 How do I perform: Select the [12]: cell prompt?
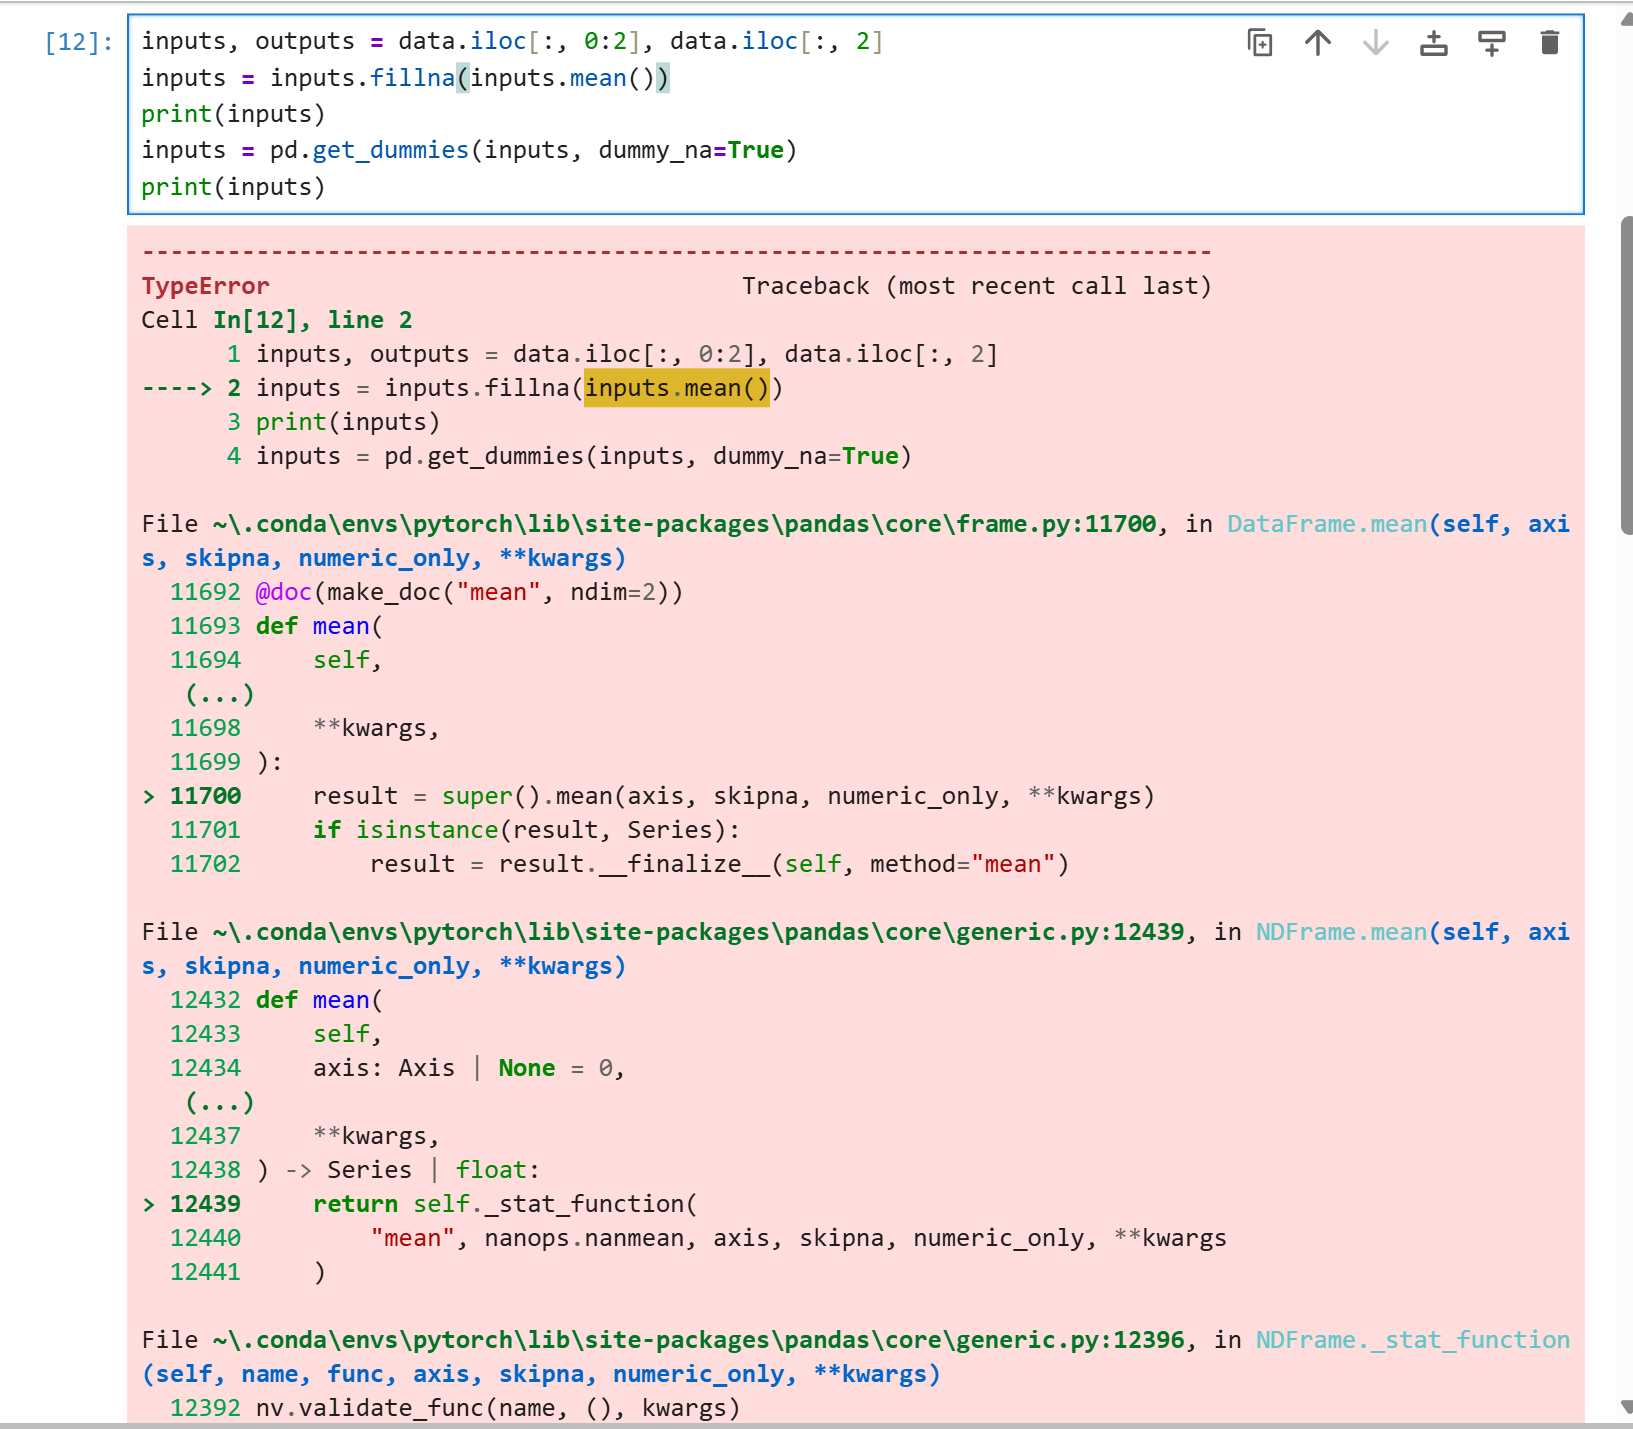point(79,42)
